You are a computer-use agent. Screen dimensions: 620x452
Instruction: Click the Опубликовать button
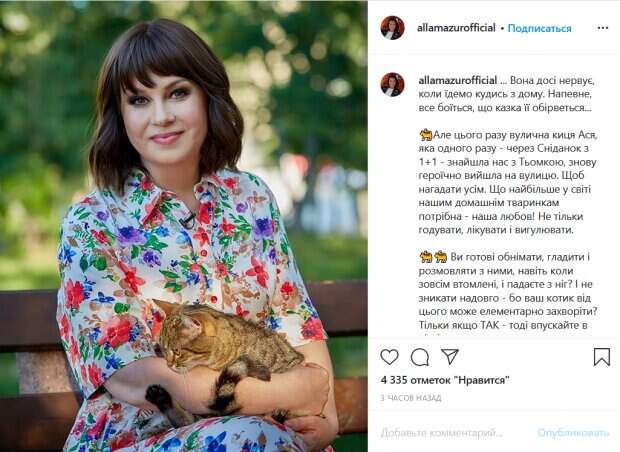(573, 433)
